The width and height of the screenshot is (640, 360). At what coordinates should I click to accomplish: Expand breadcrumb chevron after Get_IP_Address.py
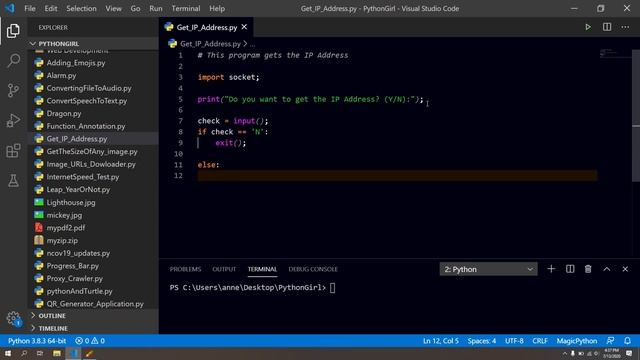click(245, 43)
